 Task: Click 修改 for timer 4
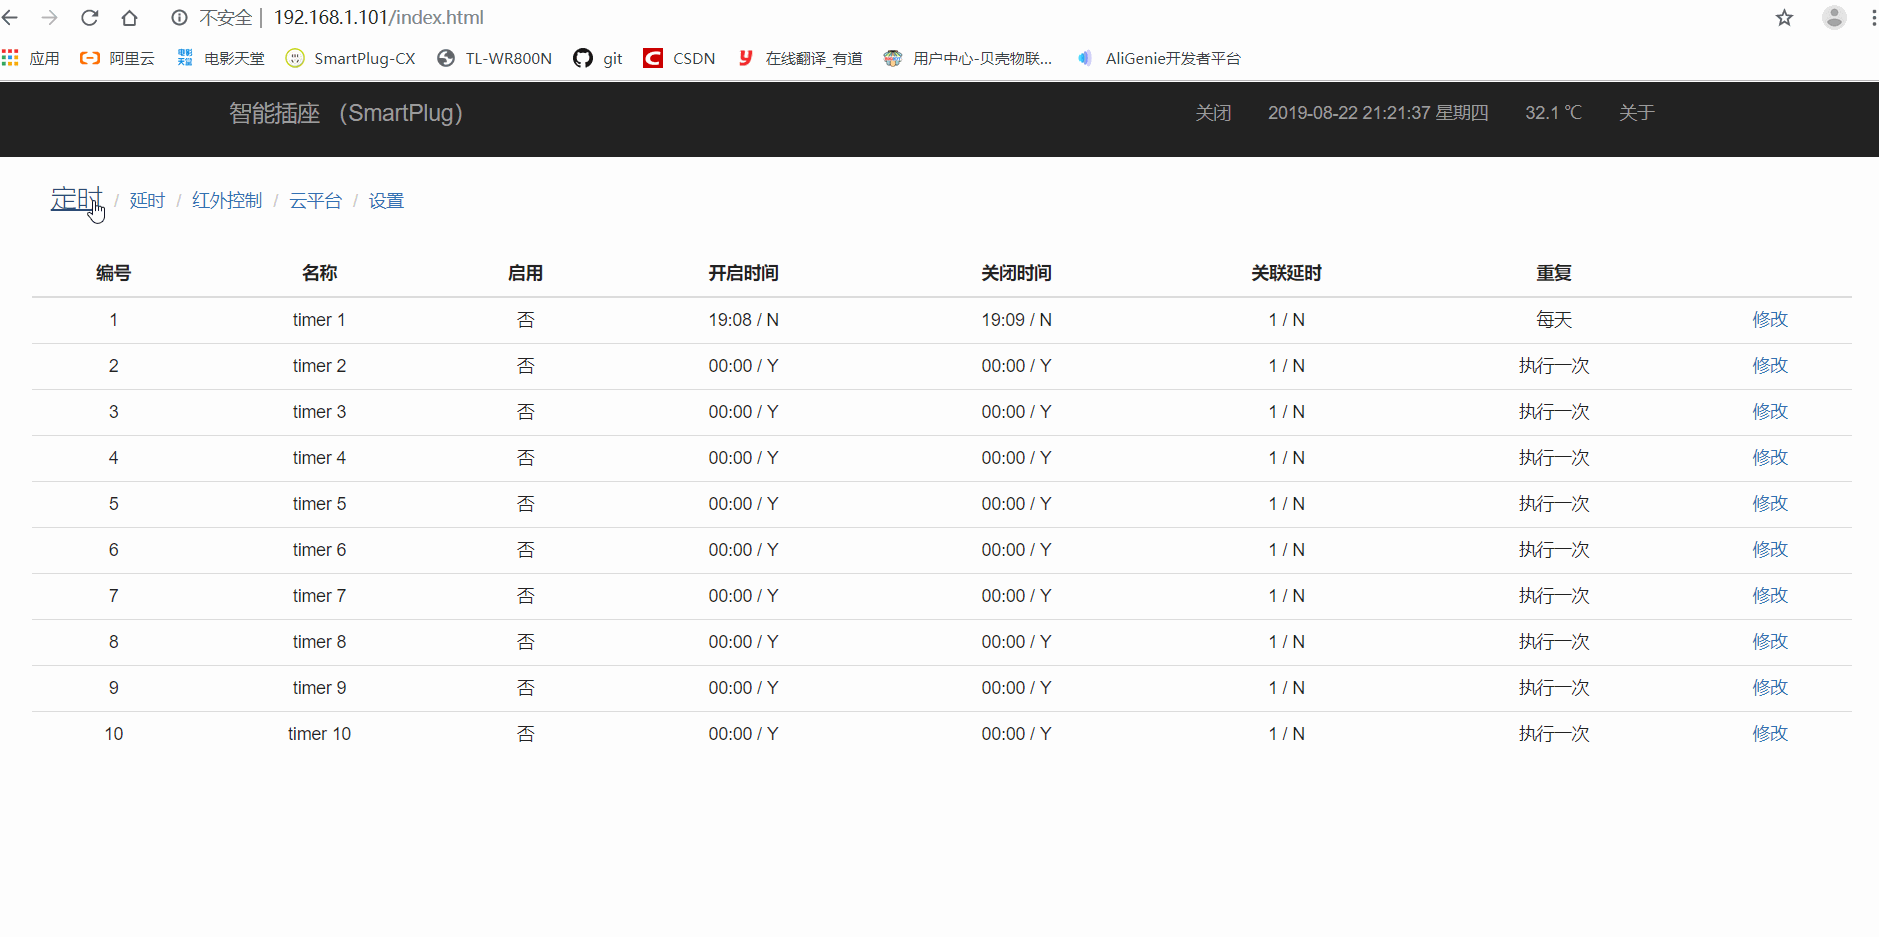(x=1770, y=458)
